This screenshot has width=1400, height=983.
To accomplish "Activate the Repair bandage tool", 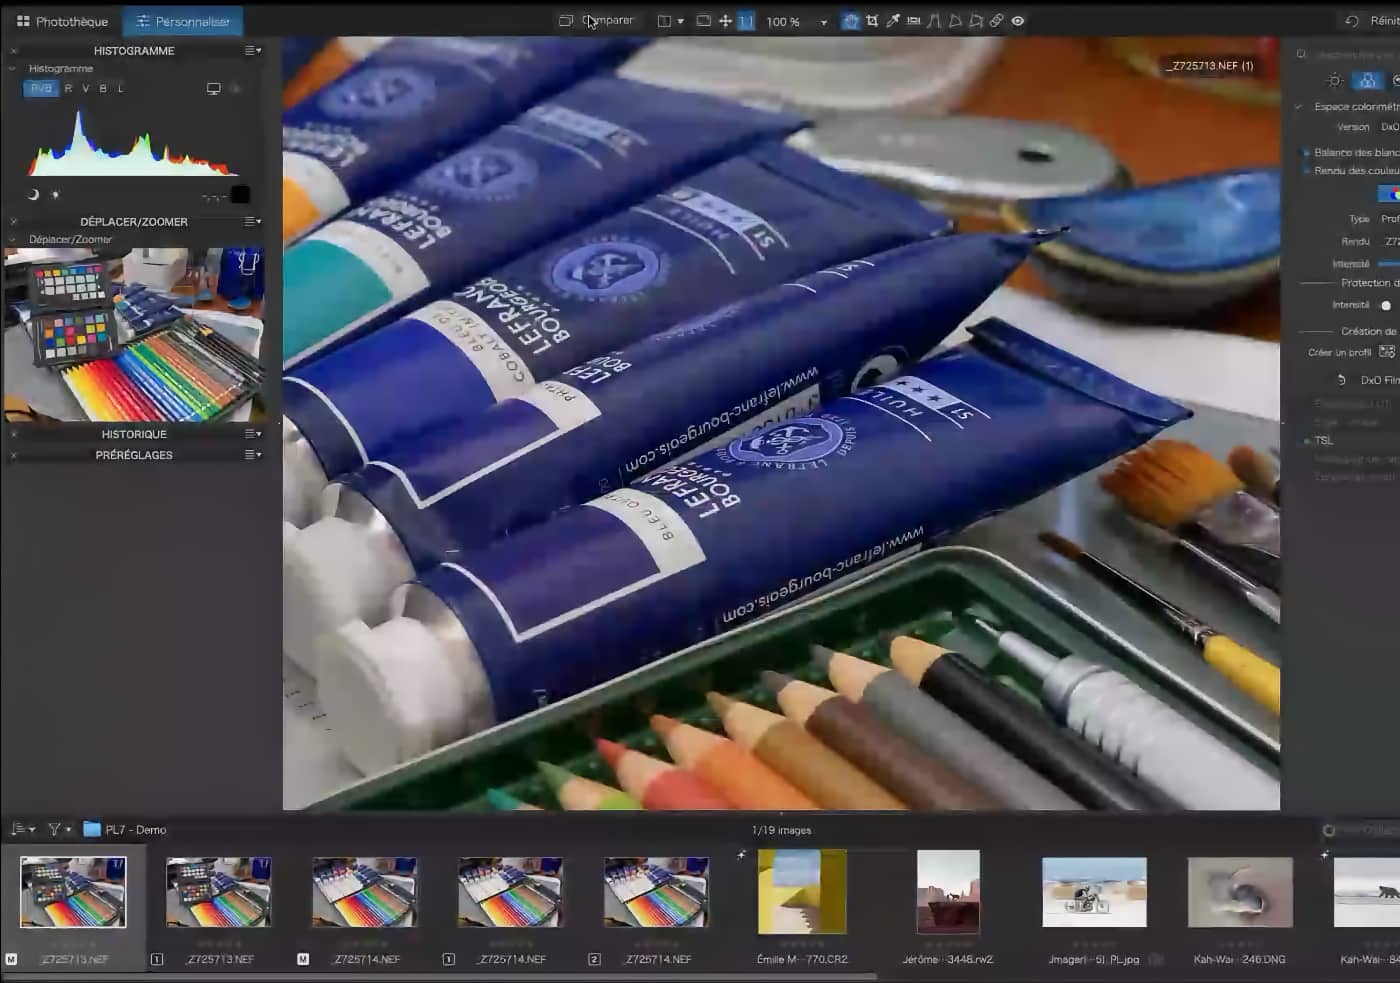I will pos(997,21).
